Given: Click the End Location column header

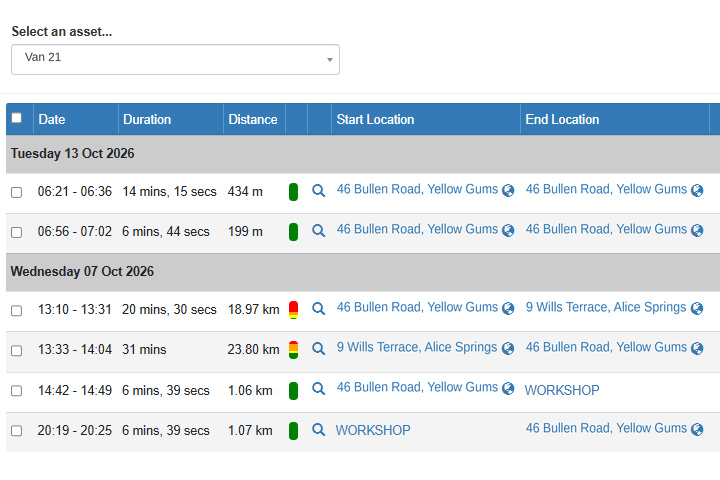Looking at the screenshot, I should click(x=615, y=119).
